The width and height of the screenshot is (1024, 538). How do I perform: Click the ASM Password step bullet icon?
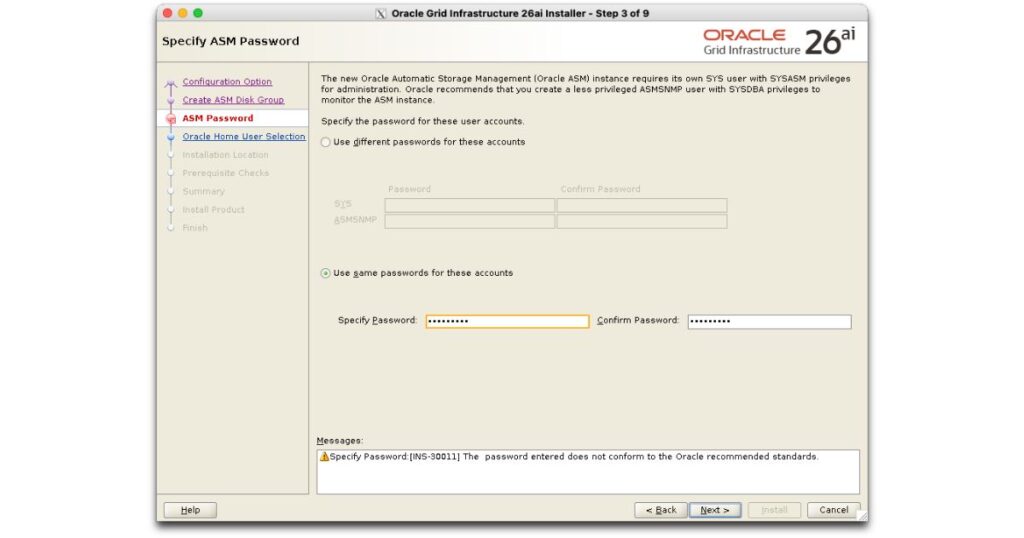pos(171,119)
